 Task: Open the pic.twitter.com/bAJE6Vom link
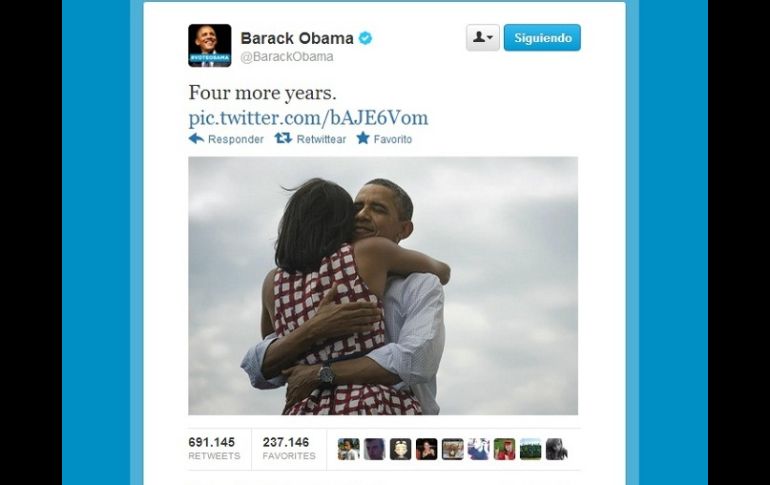point(308,118)
